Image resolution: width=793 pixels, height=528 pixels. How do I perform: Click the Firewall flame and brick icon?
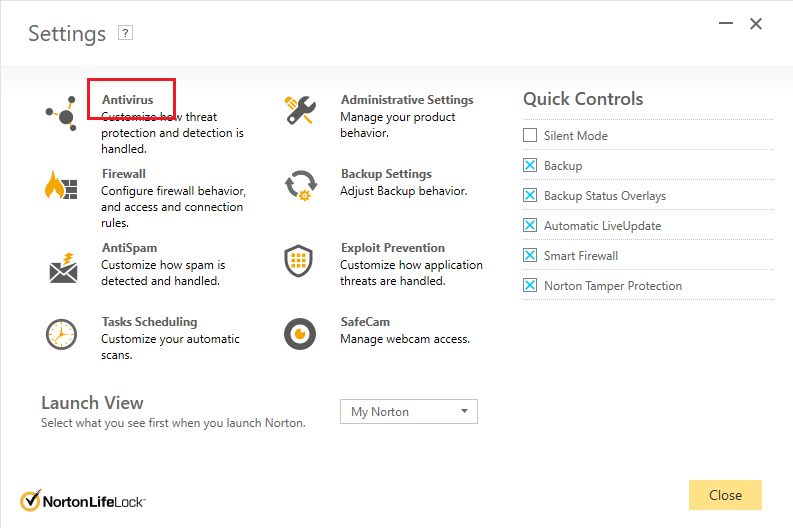click(61, 185)
